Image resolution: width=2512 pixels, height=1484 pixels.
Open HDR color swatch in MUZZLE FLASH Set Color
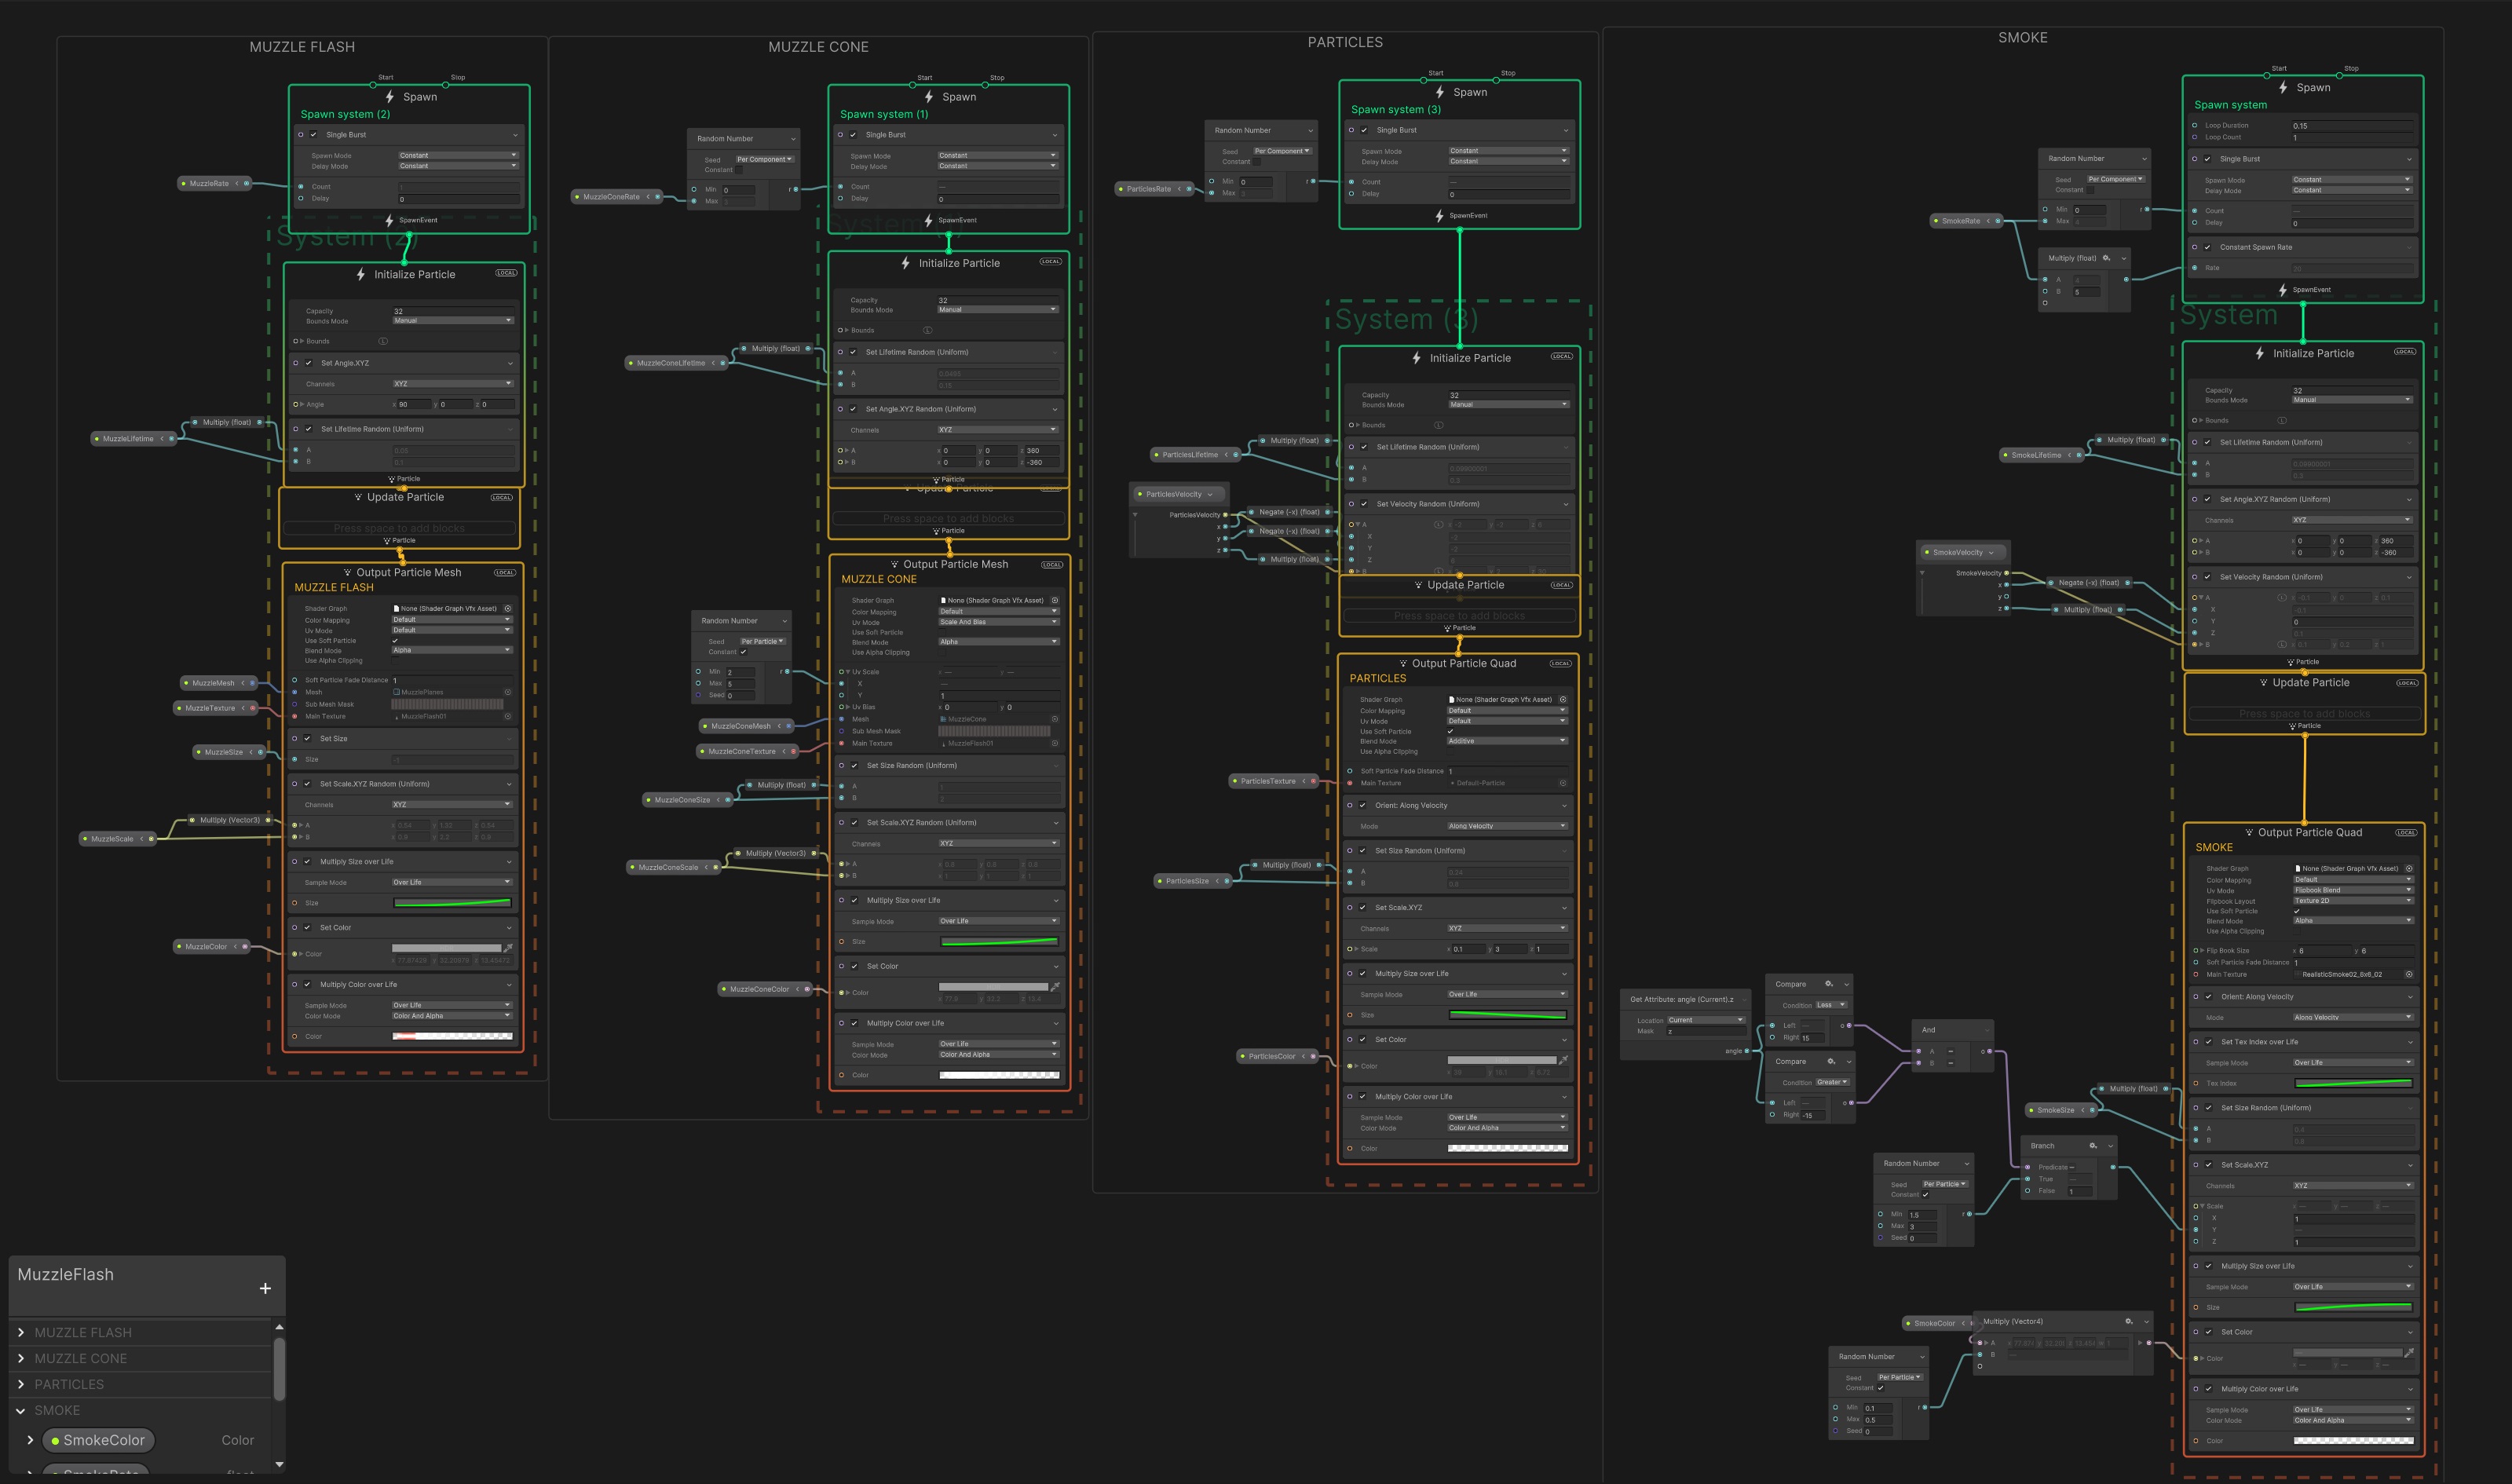point(446,947)
